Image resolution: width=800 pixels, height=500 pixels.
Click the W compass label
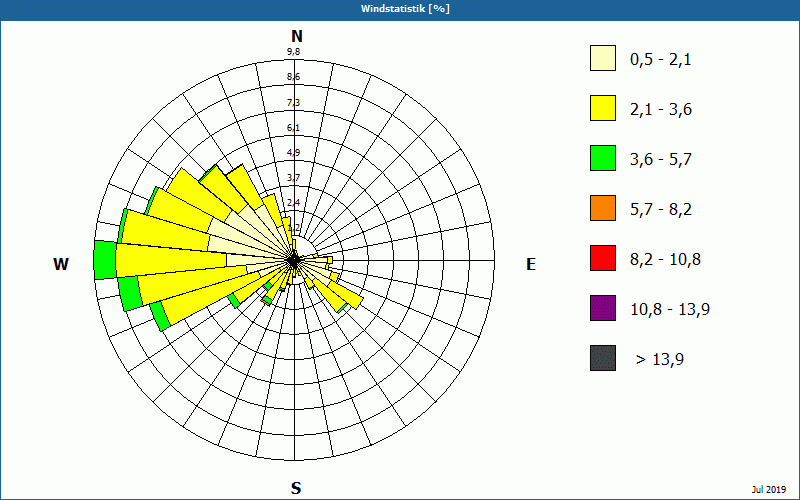(x=61, y=264)
